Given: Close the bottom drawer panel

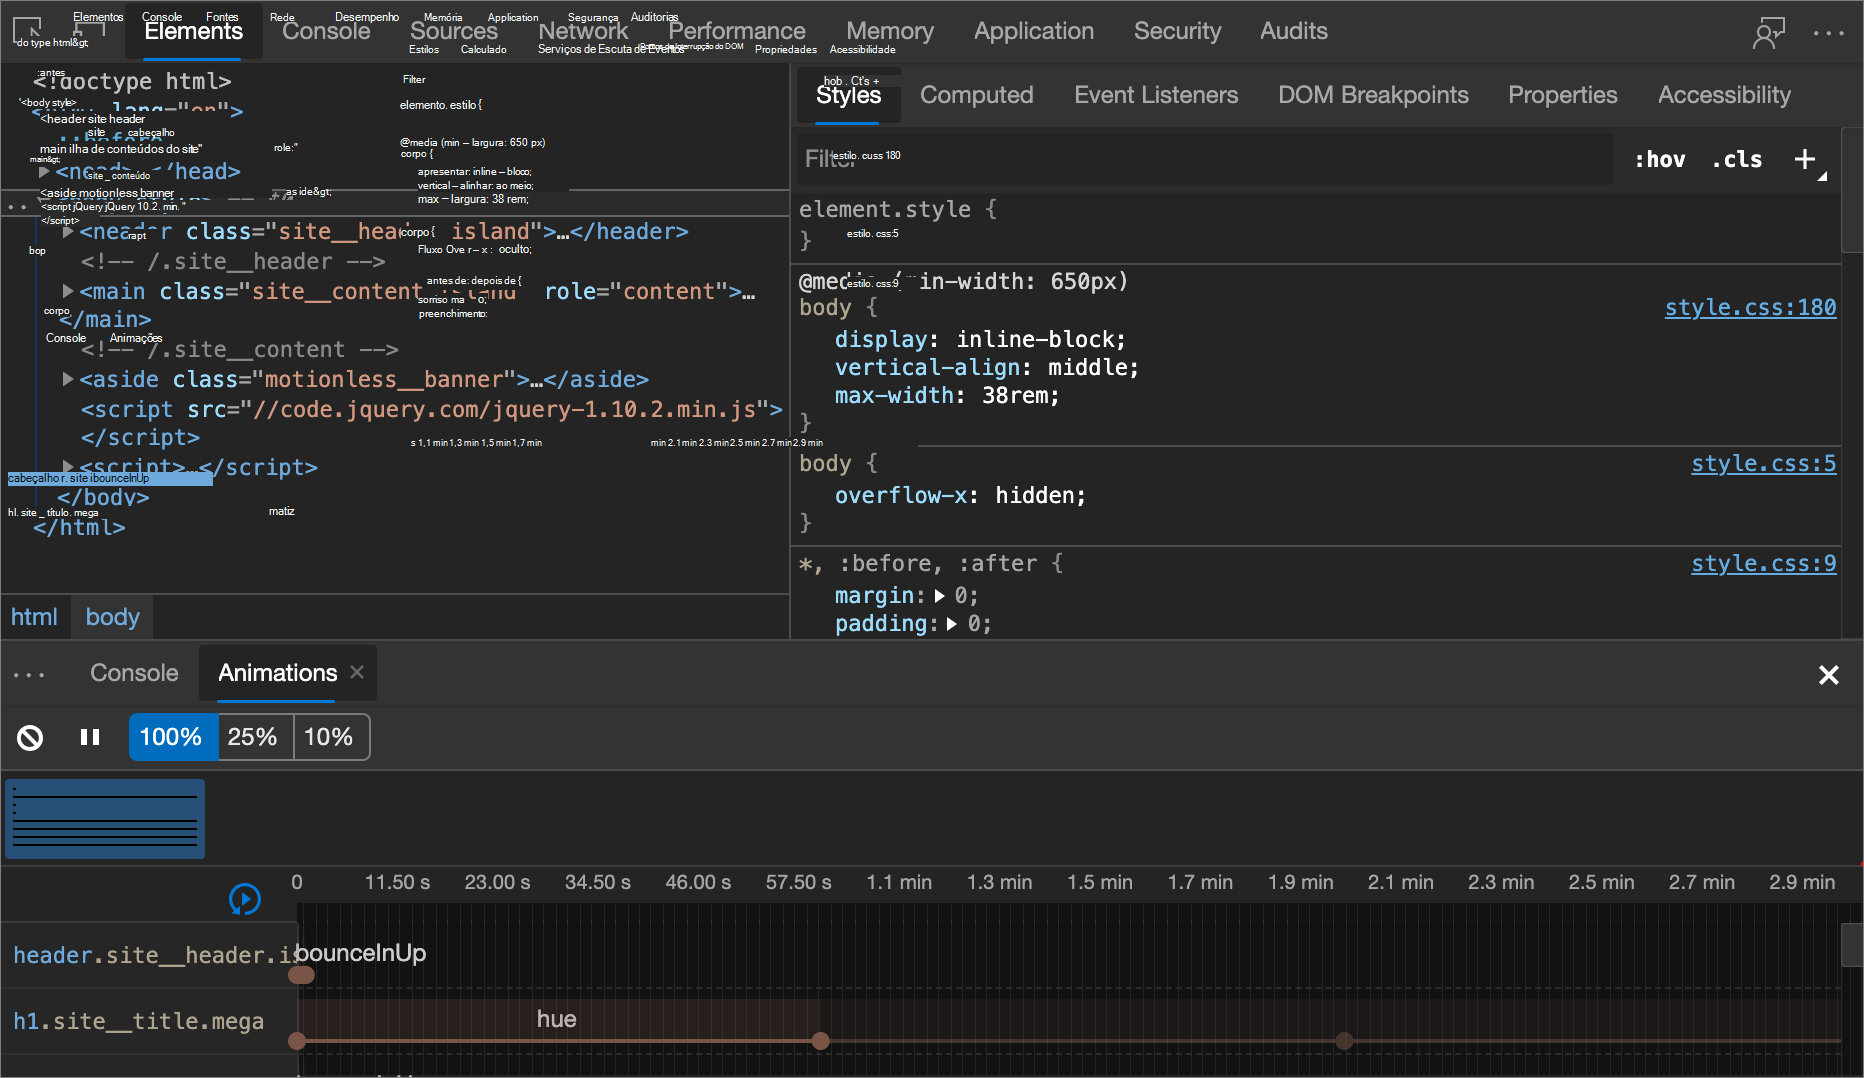Looking at the screenshot, I should [1828, 675].
